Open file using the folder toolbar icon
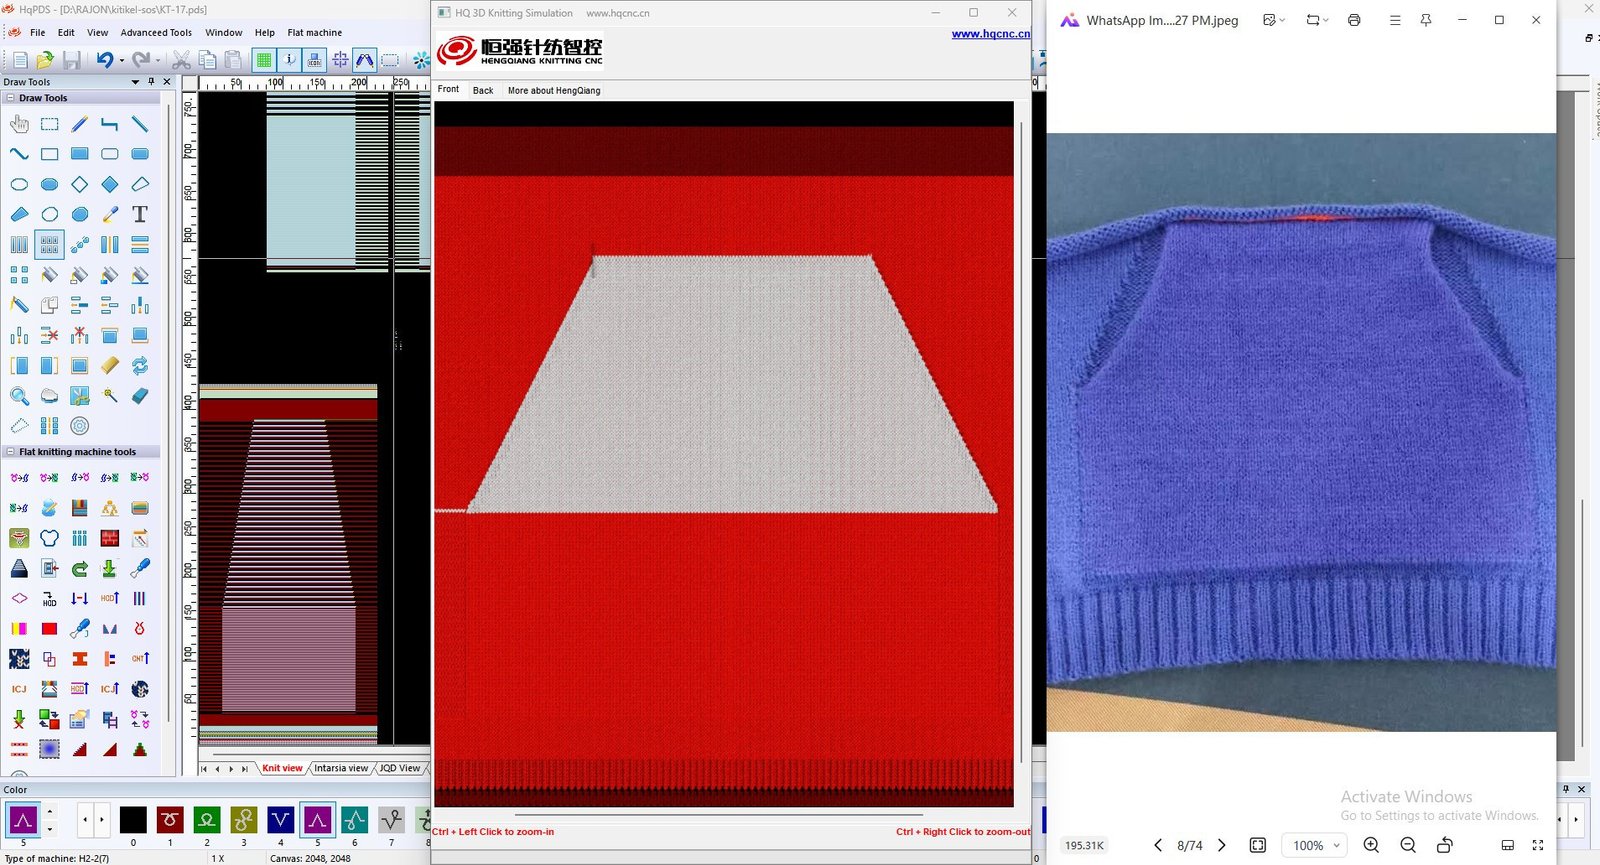Viewport: 1600px width, 865px height. pos(45,60)
